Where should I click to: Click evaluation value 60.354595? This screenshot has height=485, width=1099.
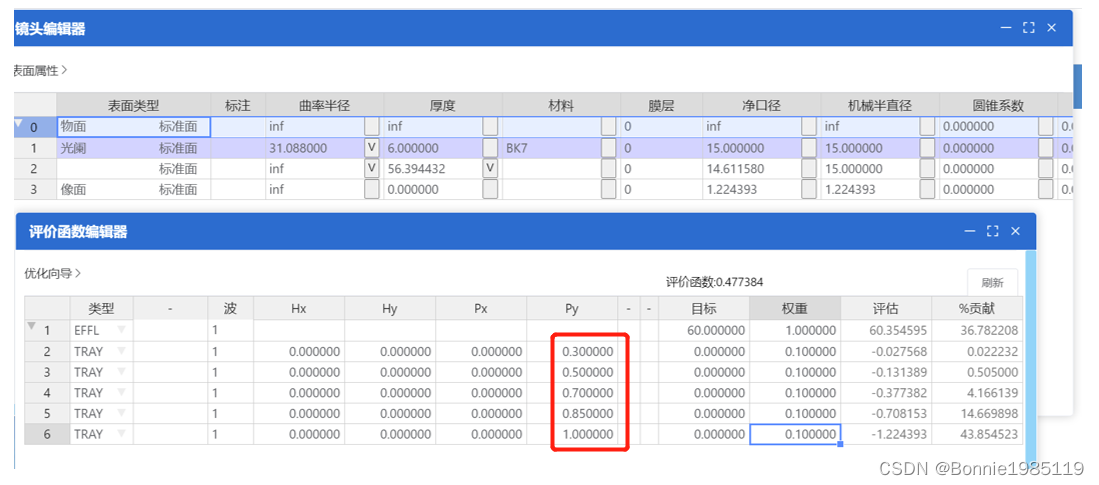[886, 330]
